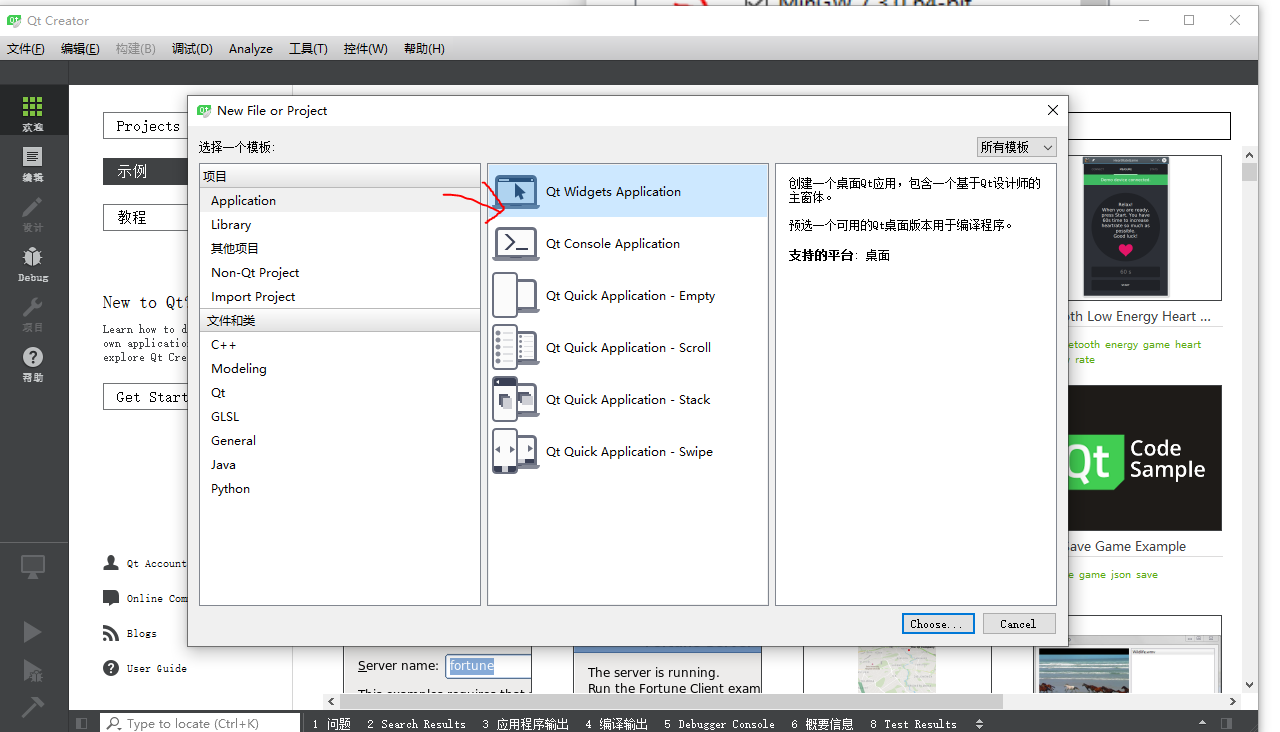Screen dimensions: 1280x732
Task: Toggle the left sidebar icon in status bar
Action: [x=82, y=723]
